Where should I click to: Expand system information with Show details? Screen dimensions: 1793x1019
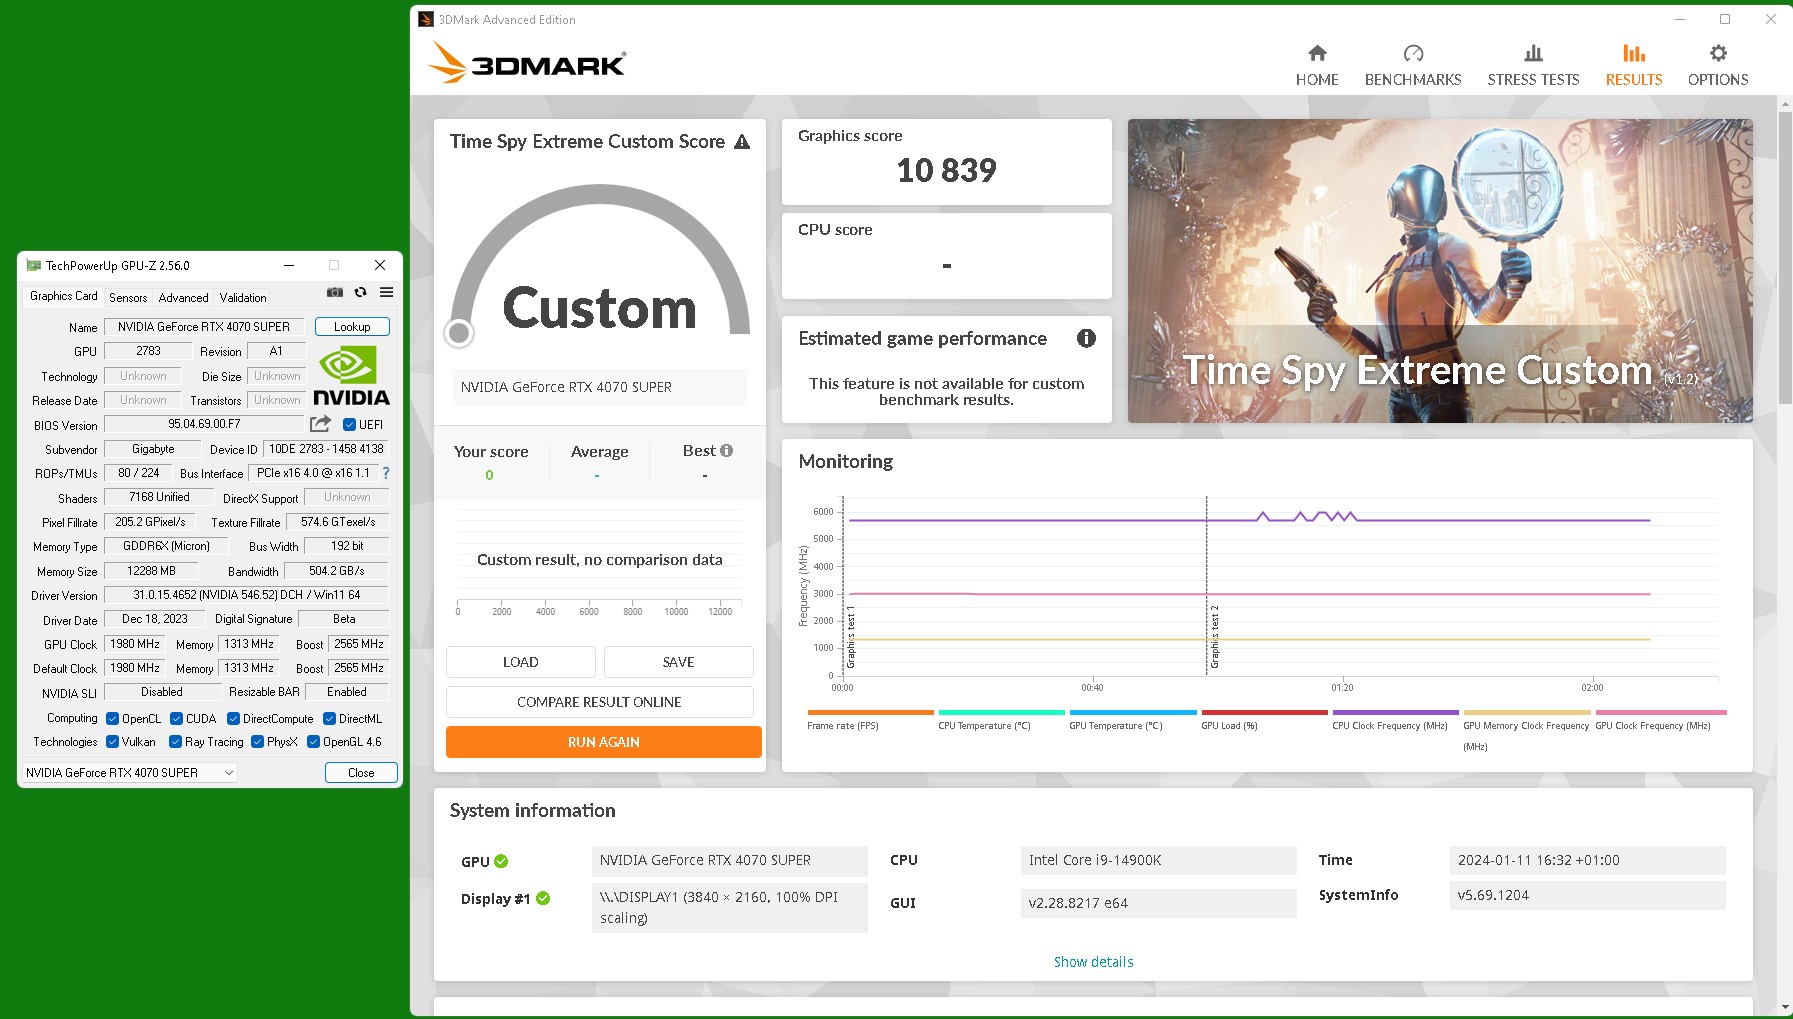point(1093,962)
